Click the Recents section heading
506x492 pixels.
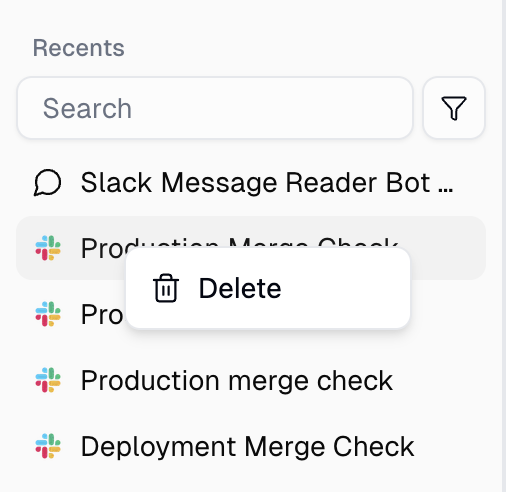(78, 48)
